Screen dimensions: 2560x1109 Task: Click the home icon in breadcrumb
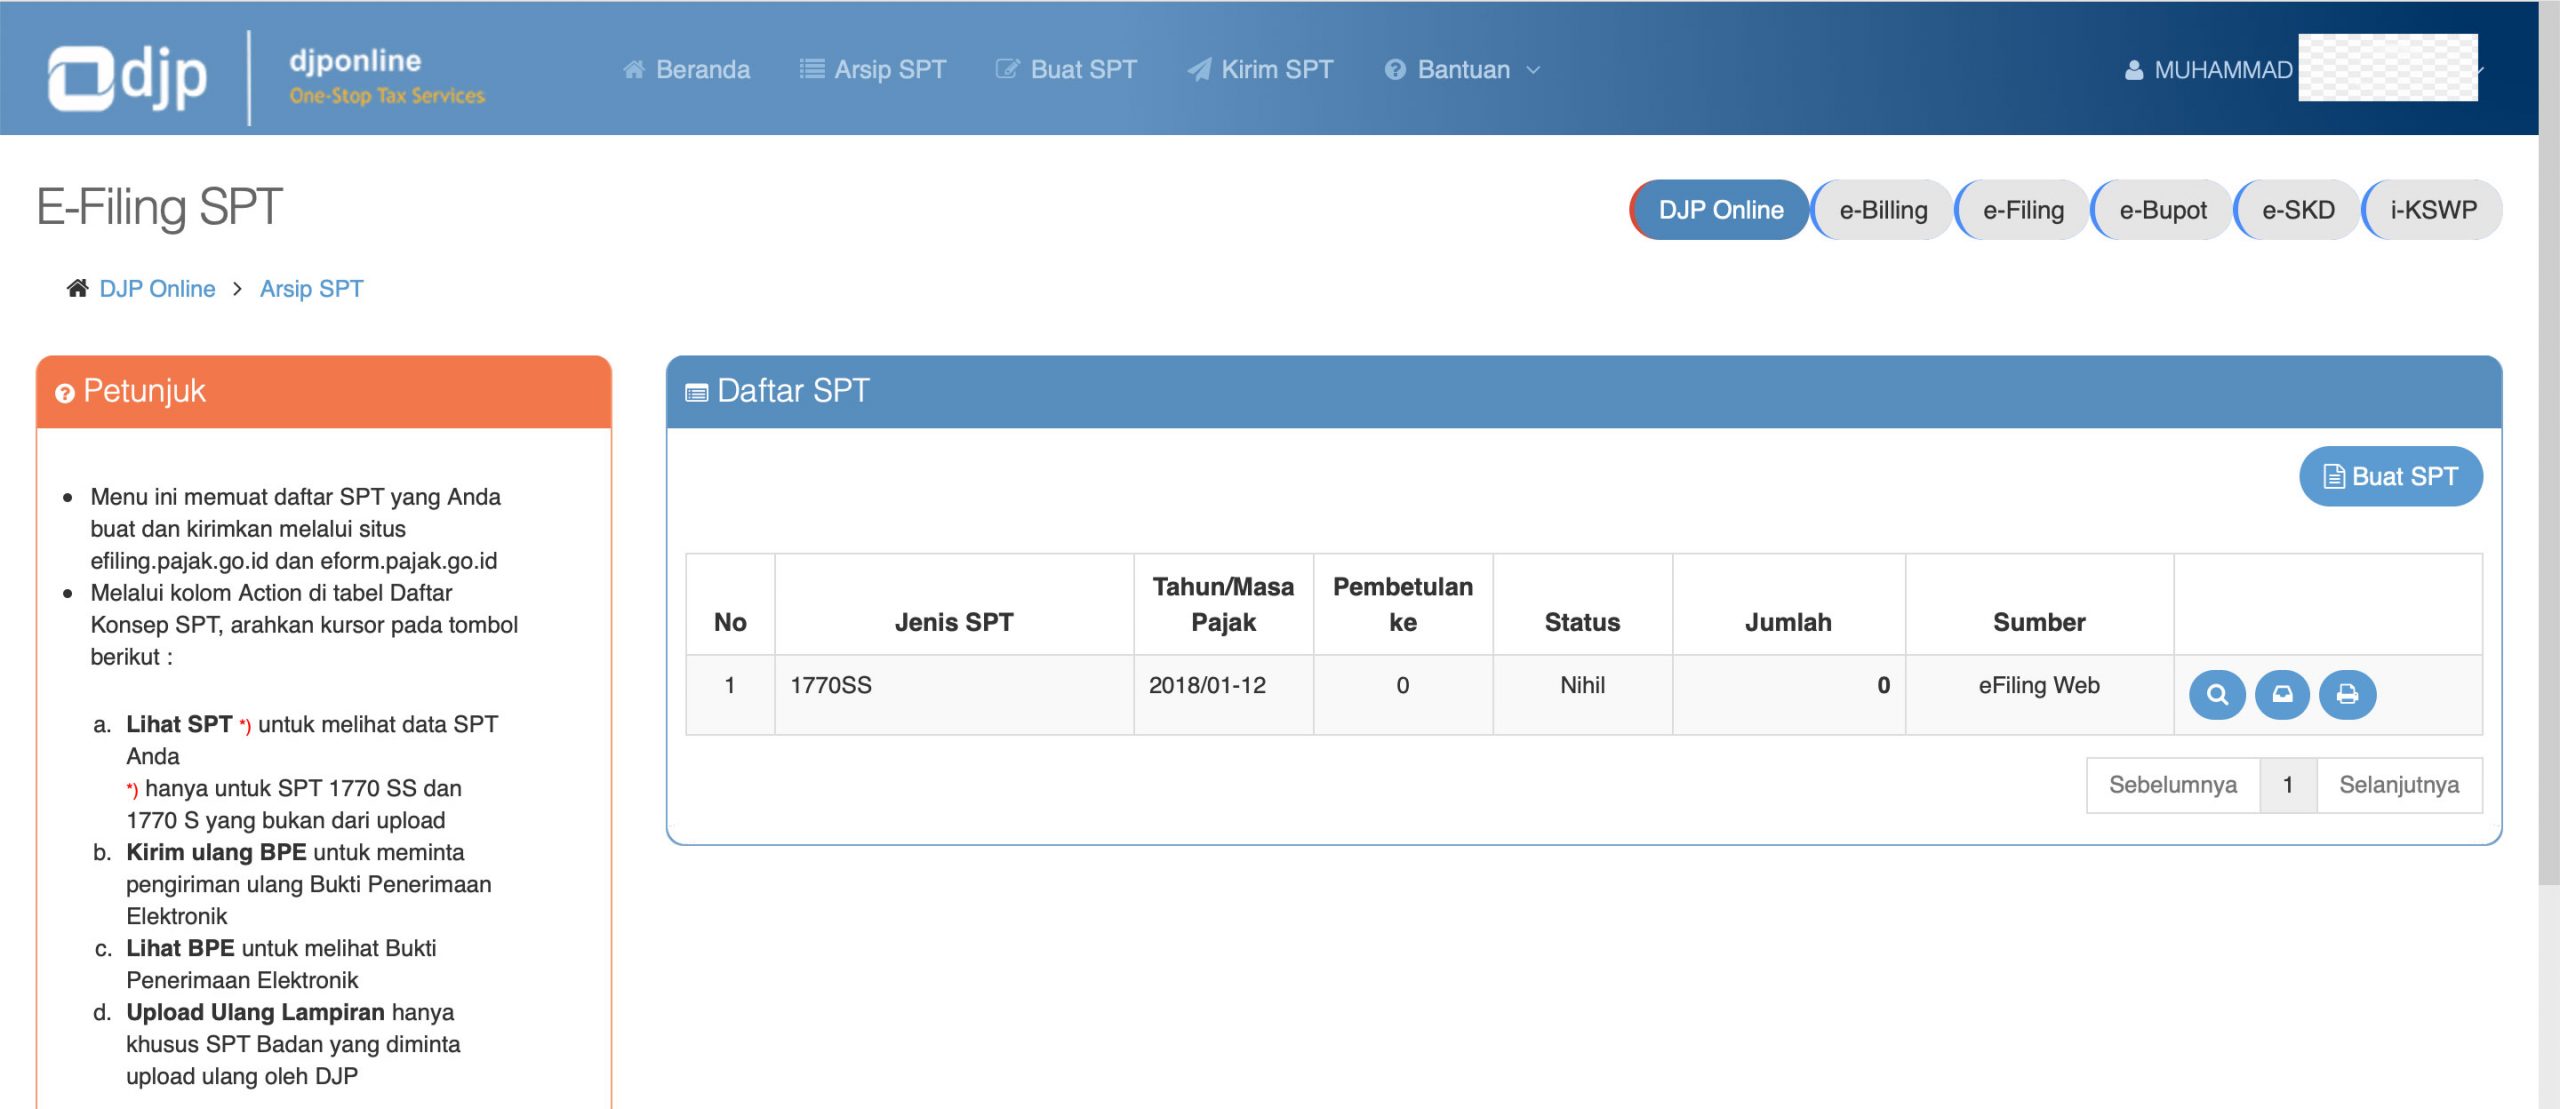(77, 289)
